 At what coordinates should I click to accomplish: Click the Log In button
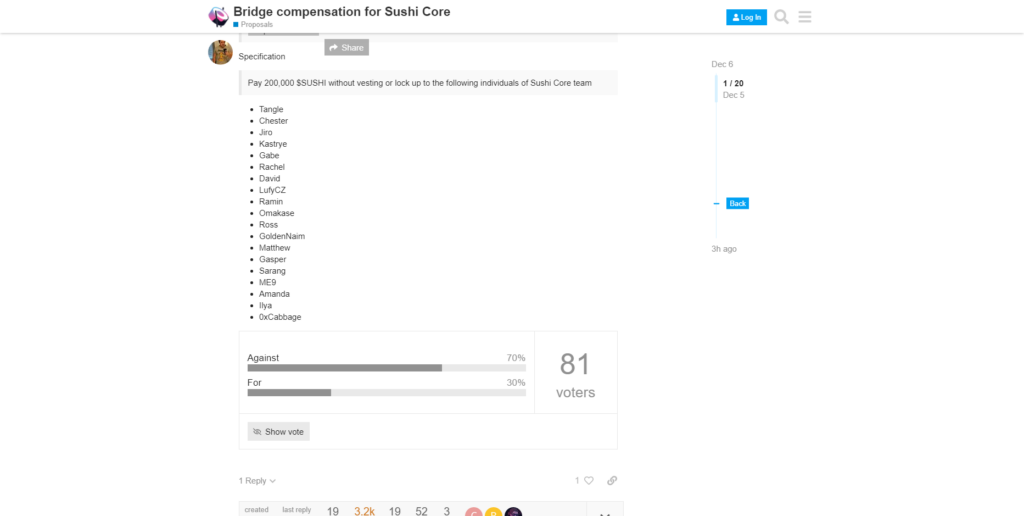[746, 18]
